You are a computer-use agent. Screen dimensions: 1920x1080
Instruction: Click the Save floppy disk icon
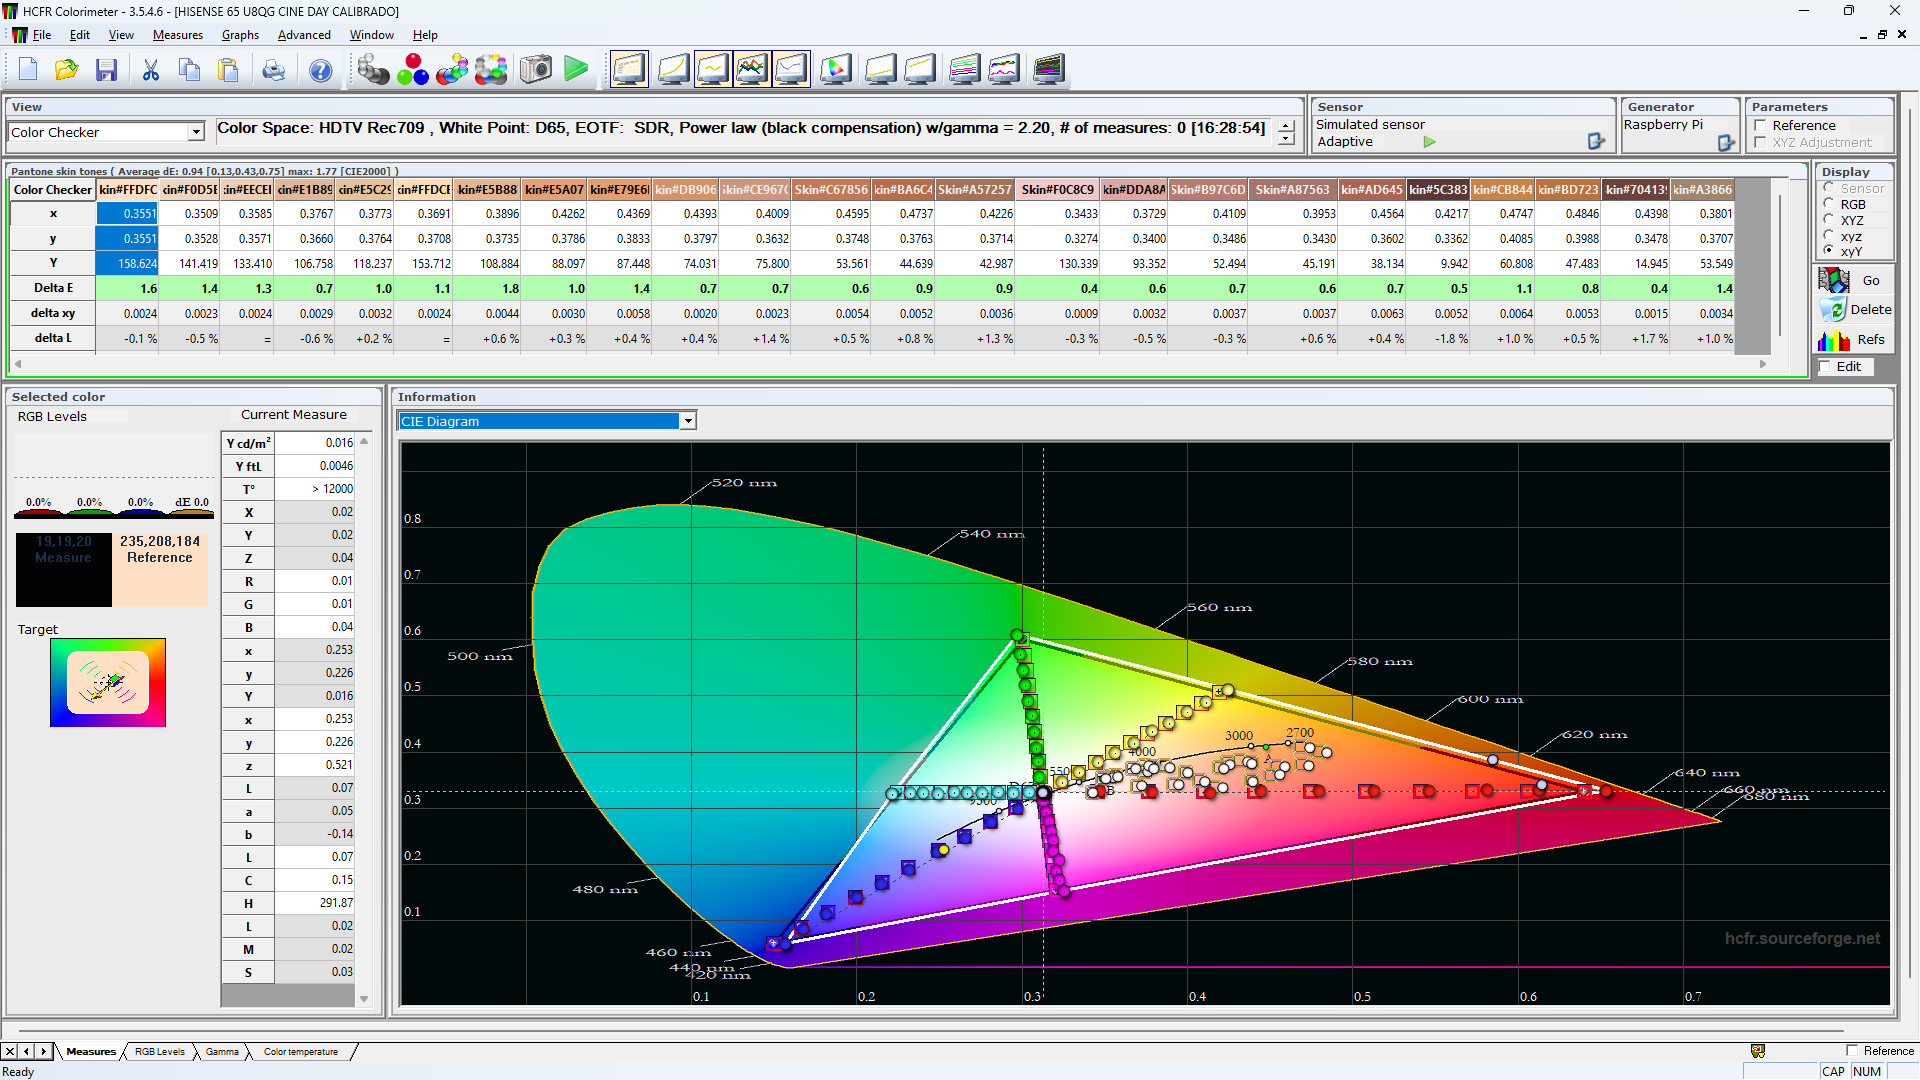pos(107,70)
